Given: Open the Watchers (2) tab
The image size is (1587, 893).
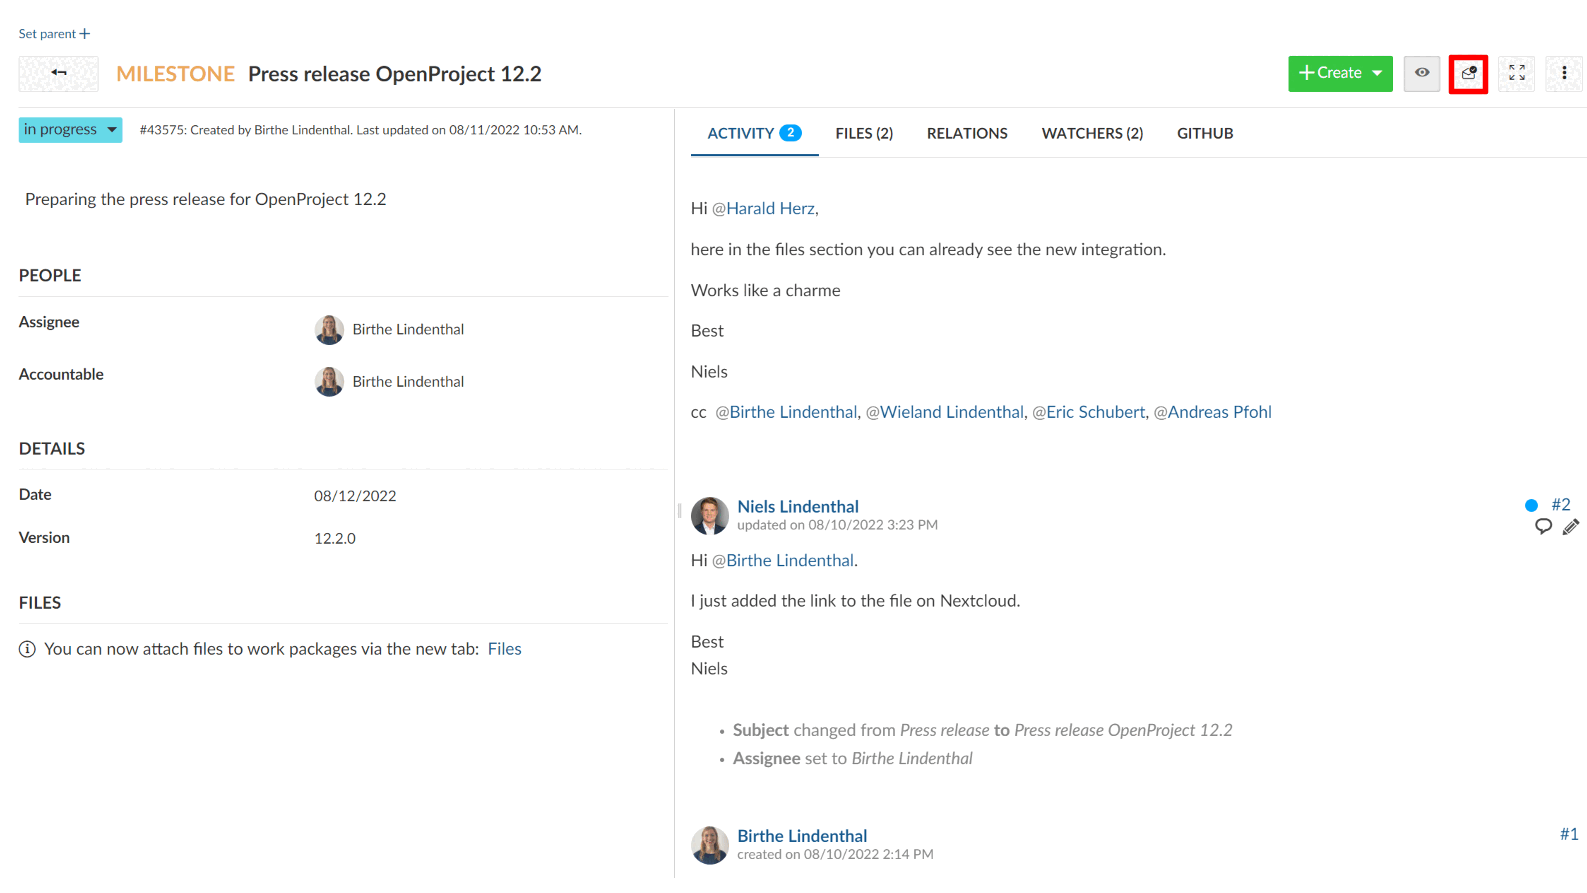Looking at the screenshot, I should tap(1092, 133).
